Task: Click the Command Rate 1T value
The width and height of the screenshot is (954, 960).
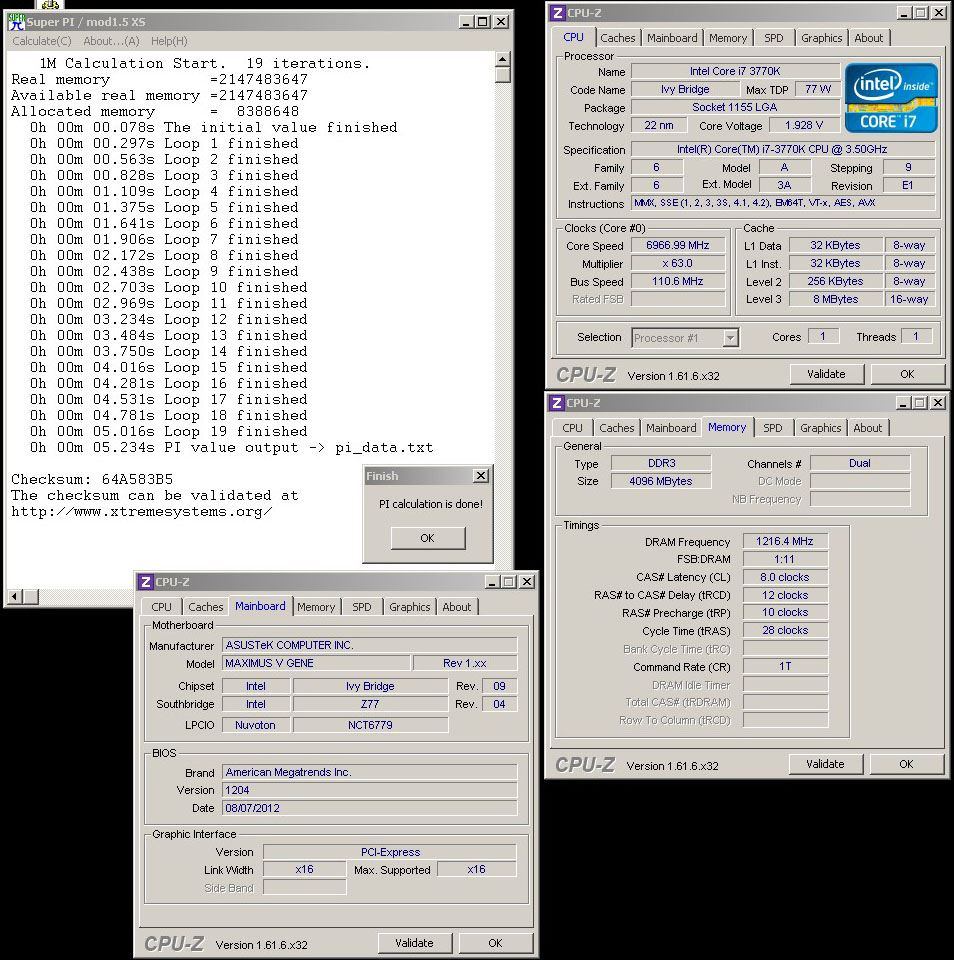Action: (785, 666)
